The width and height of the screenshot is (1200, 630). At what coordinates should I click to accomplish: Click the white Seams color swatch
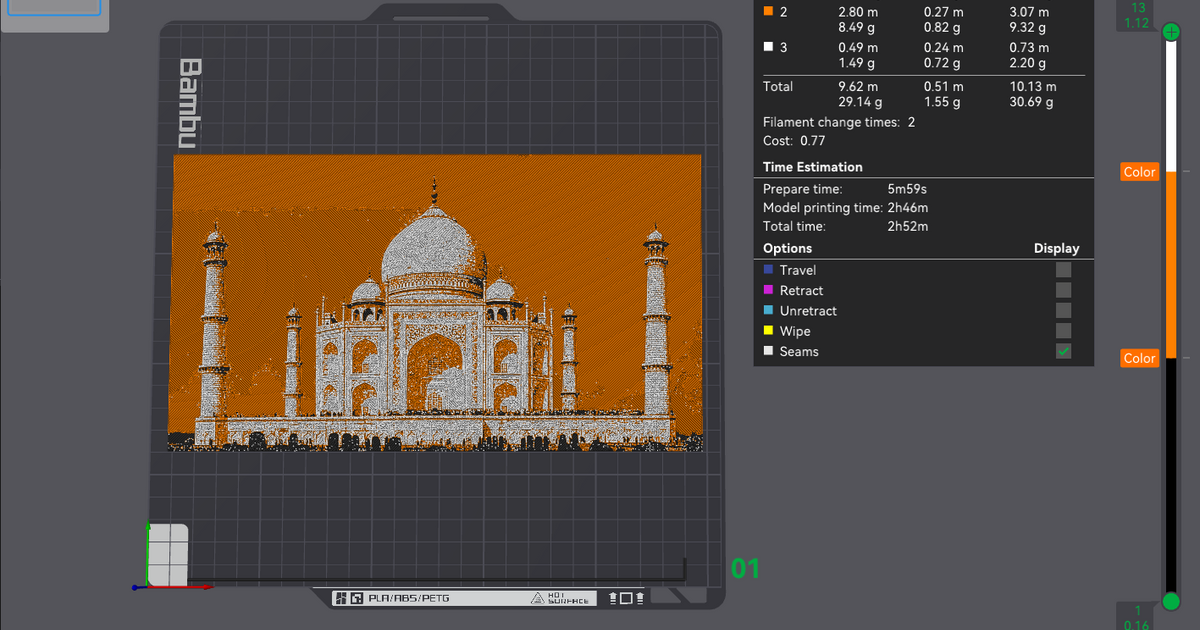click(x=768, y=351)
